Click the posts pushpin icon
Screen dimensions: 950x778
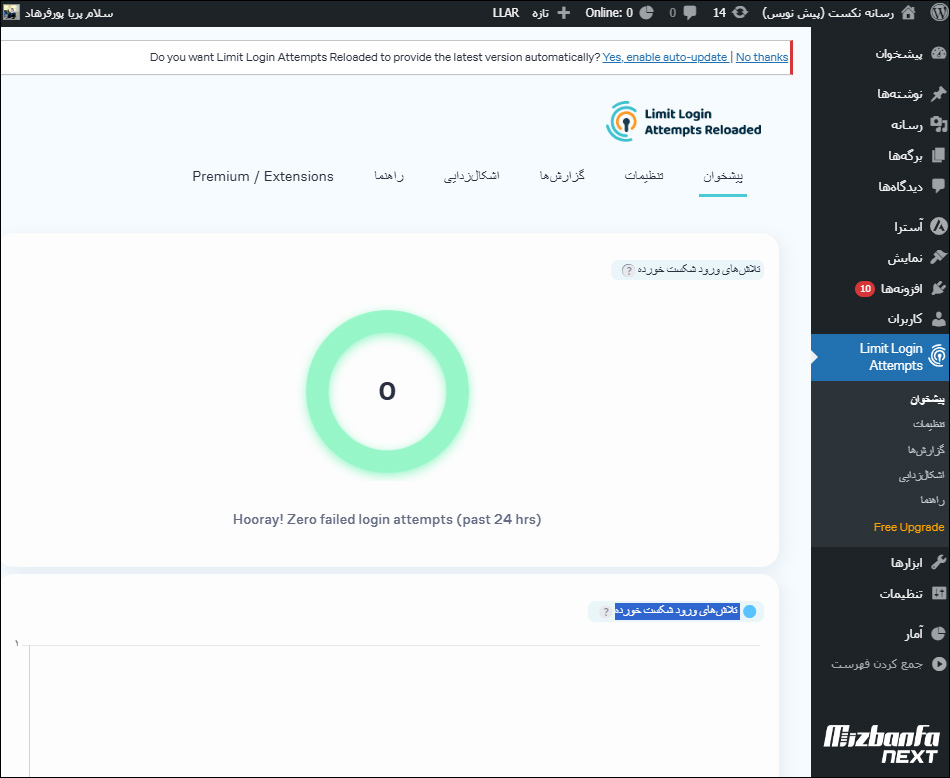[938, 93]
